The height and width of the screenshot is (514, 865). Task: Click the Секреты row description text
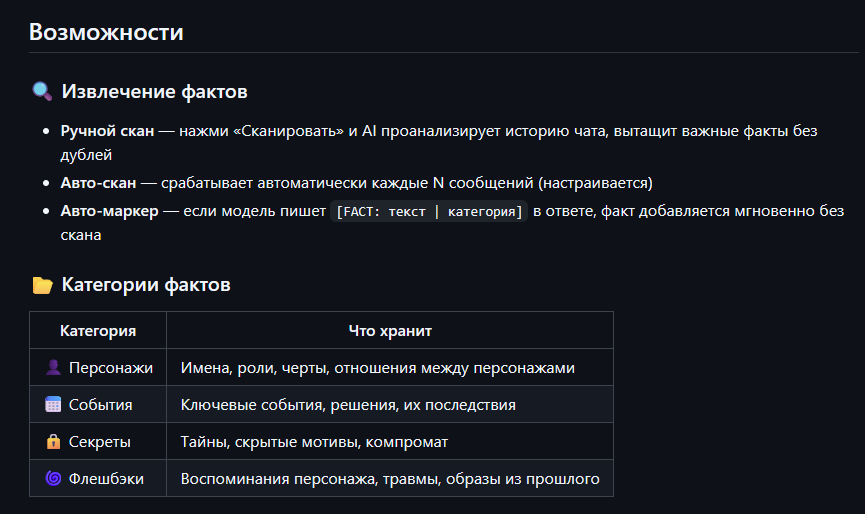pos(314,442)
